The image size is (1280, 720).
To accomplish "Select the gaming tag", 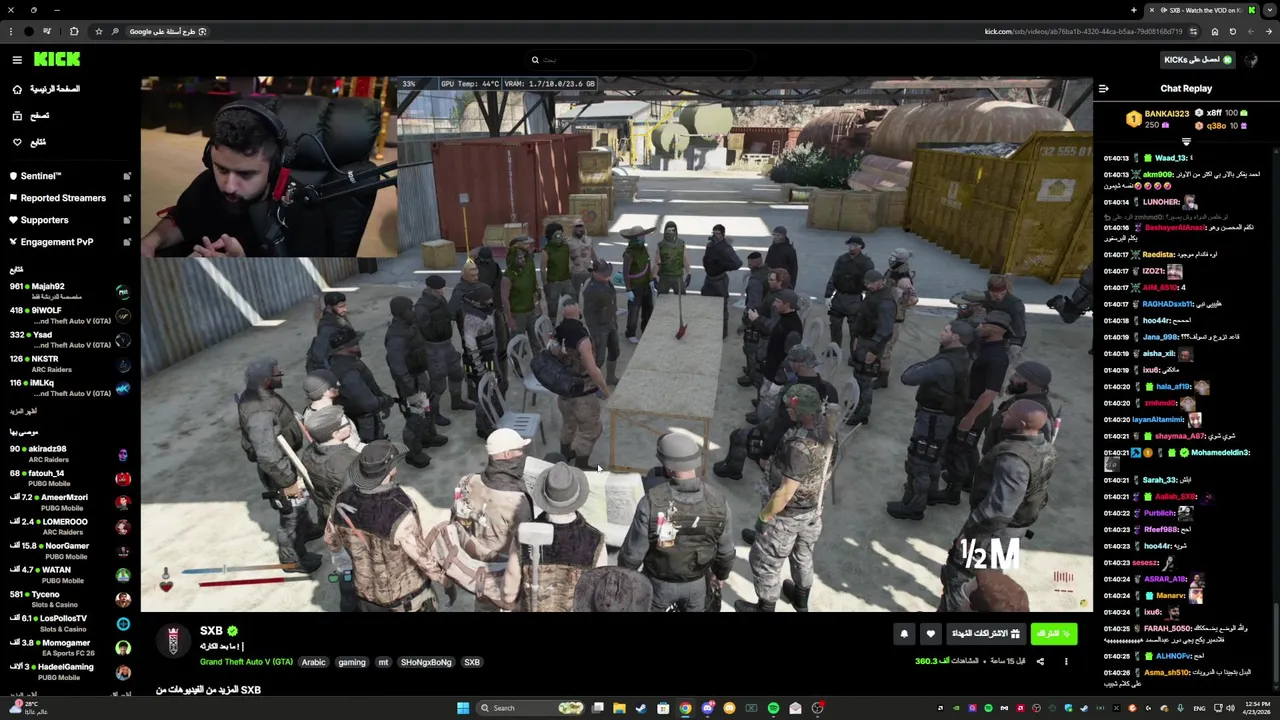I will coord(351,662).
